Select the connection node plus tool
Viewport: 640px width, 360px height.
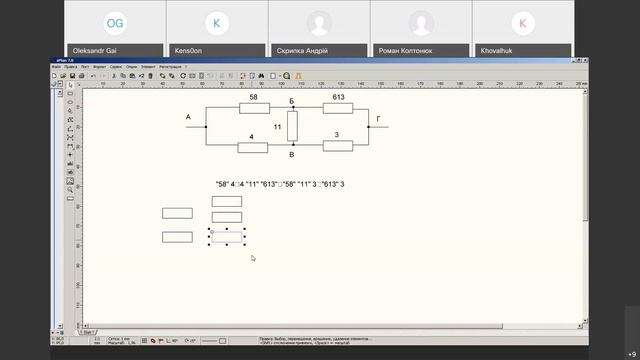(70, 155)
